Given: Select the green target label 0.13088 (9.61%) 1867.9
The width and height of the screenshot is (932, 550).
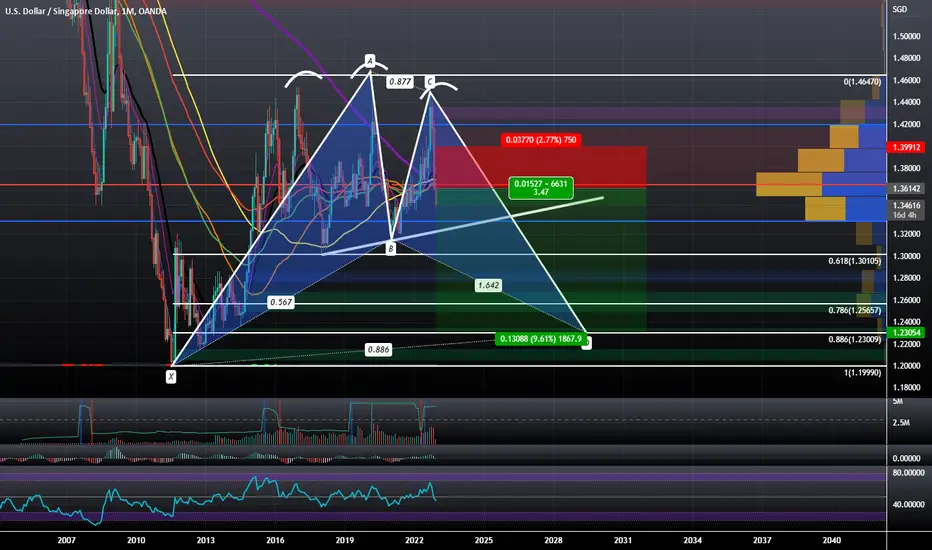Looking at the screenshot, I should tap(541, 339).
